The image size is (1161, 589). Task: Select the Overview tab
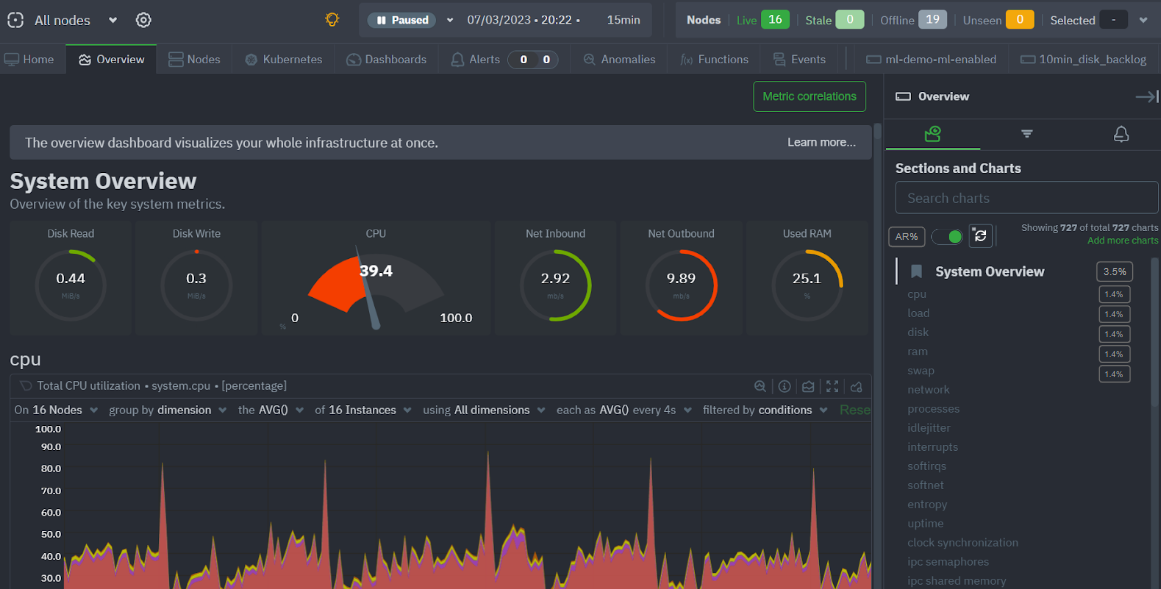coord(111,59)
